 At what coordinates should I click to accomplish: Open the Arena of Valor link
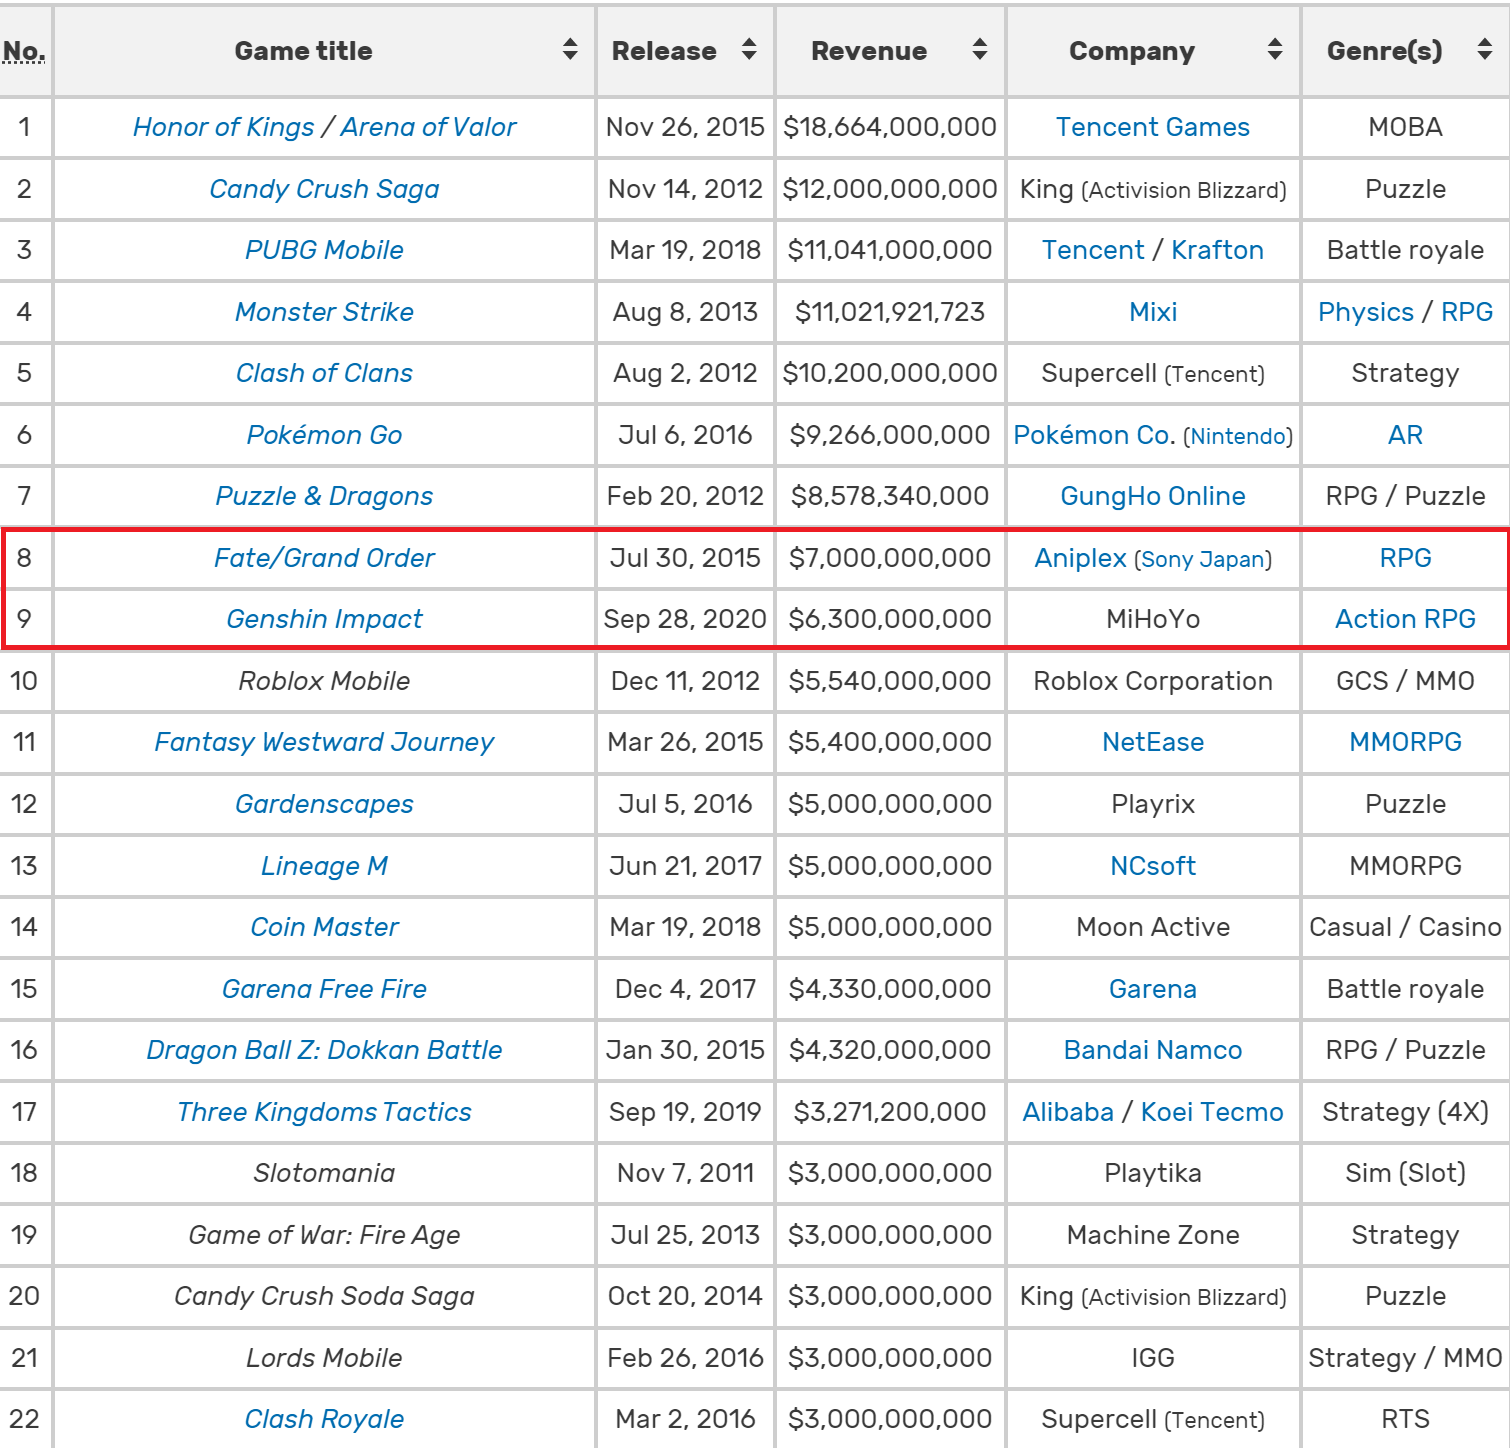coord(429,127)
